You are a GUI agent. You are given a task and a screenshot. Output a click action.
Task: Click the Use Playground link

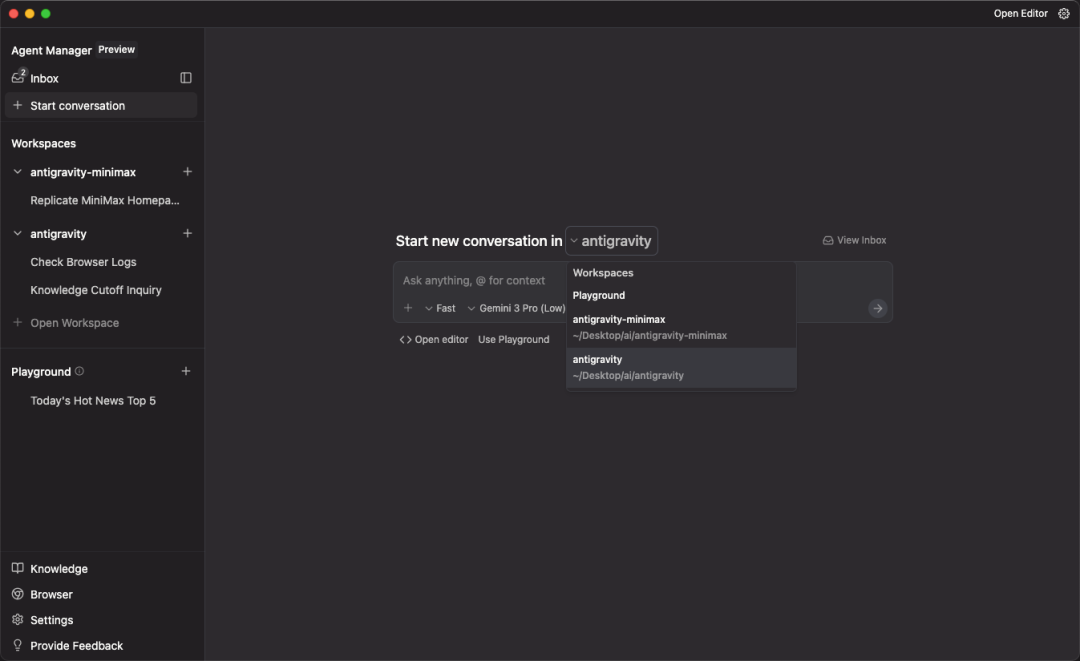(x=513, y=339)
